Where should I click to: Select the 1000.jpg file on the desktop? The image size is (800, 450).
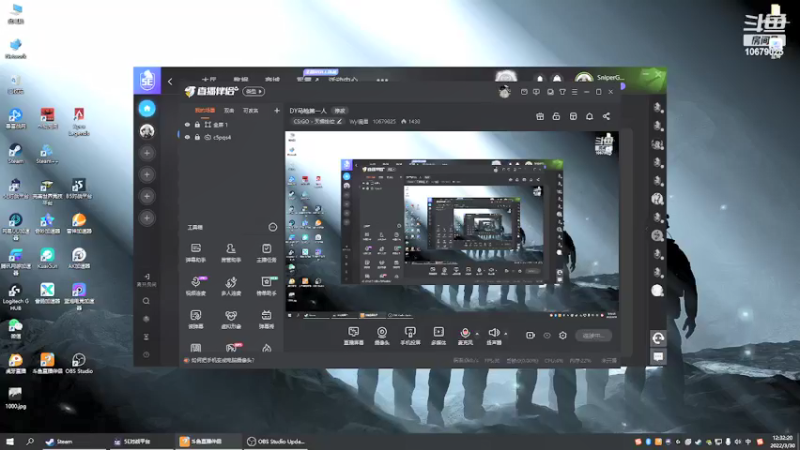click(x=15, y=398)
